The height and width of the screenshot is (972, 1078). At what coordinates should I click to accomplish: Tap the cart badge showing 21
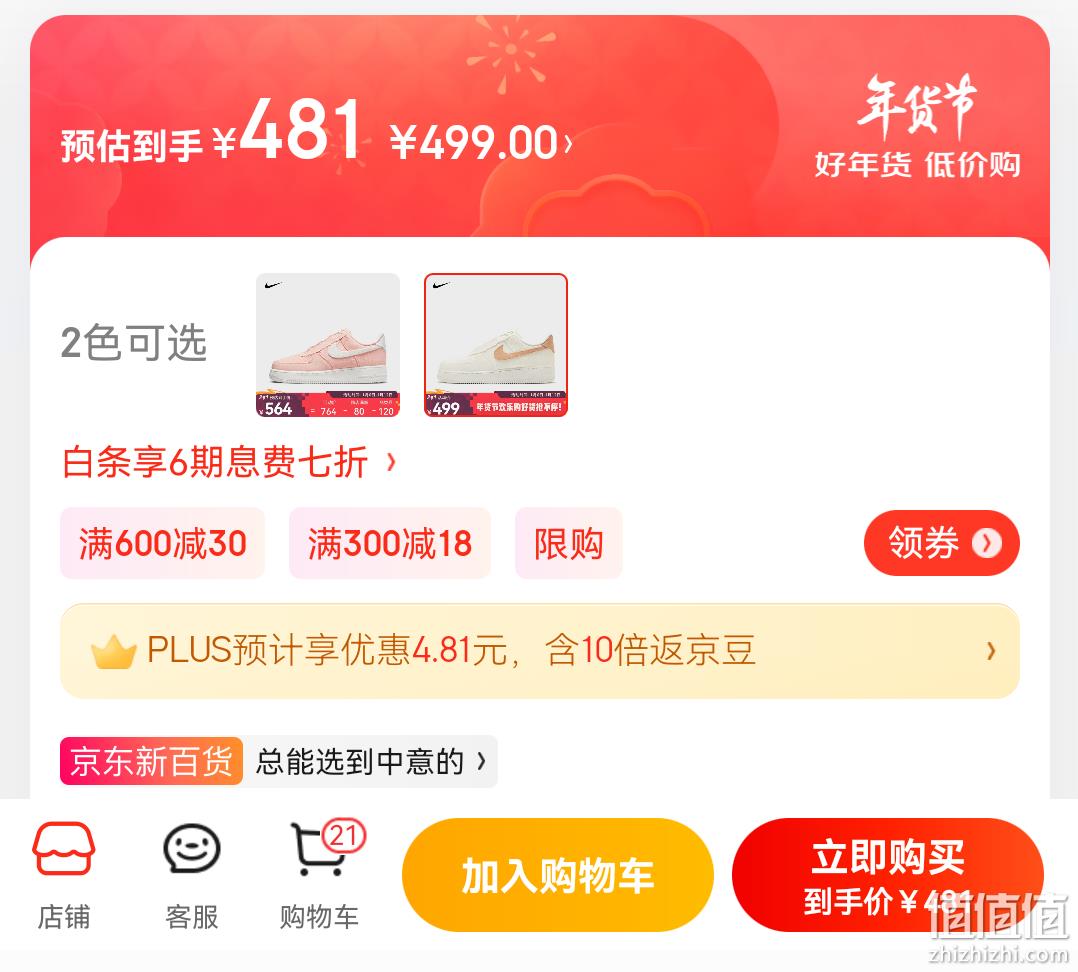tap(344, 835)
